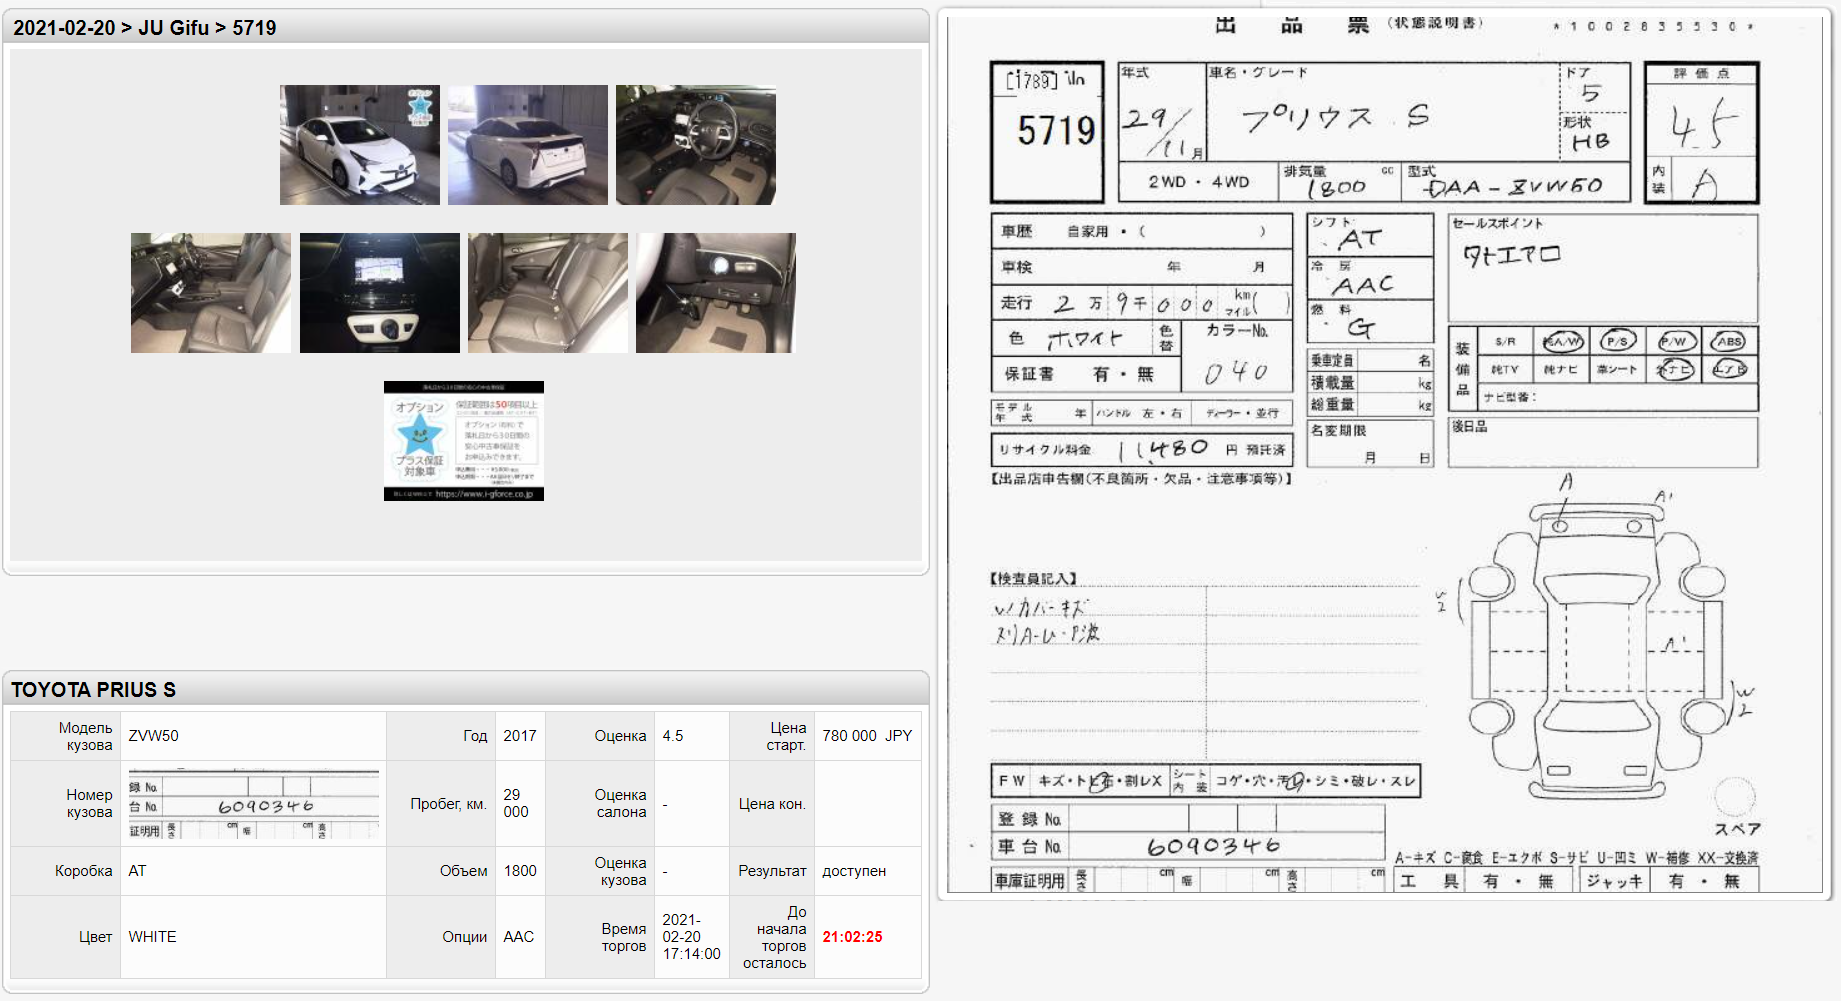Click the До начала торгов осталось label

tap(775, 937)
